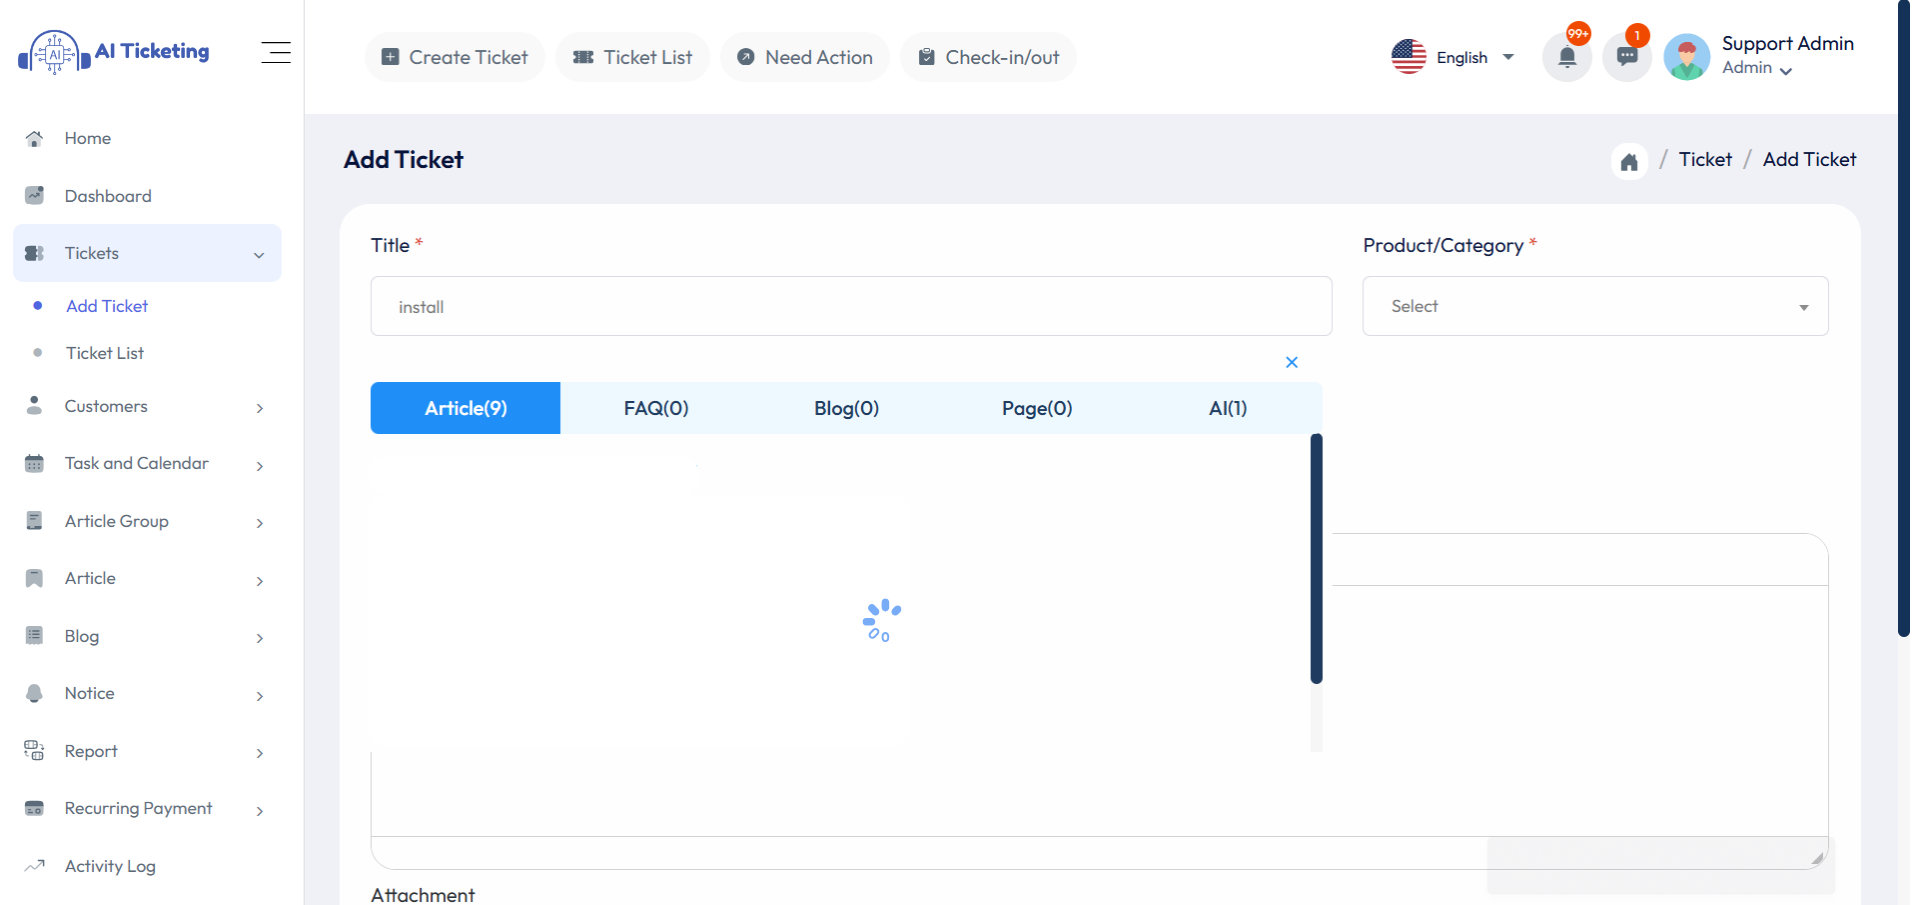This screenshot has width=1912, height=905.
Task: Open Need Action from the top bar
Action: point(805,57)
